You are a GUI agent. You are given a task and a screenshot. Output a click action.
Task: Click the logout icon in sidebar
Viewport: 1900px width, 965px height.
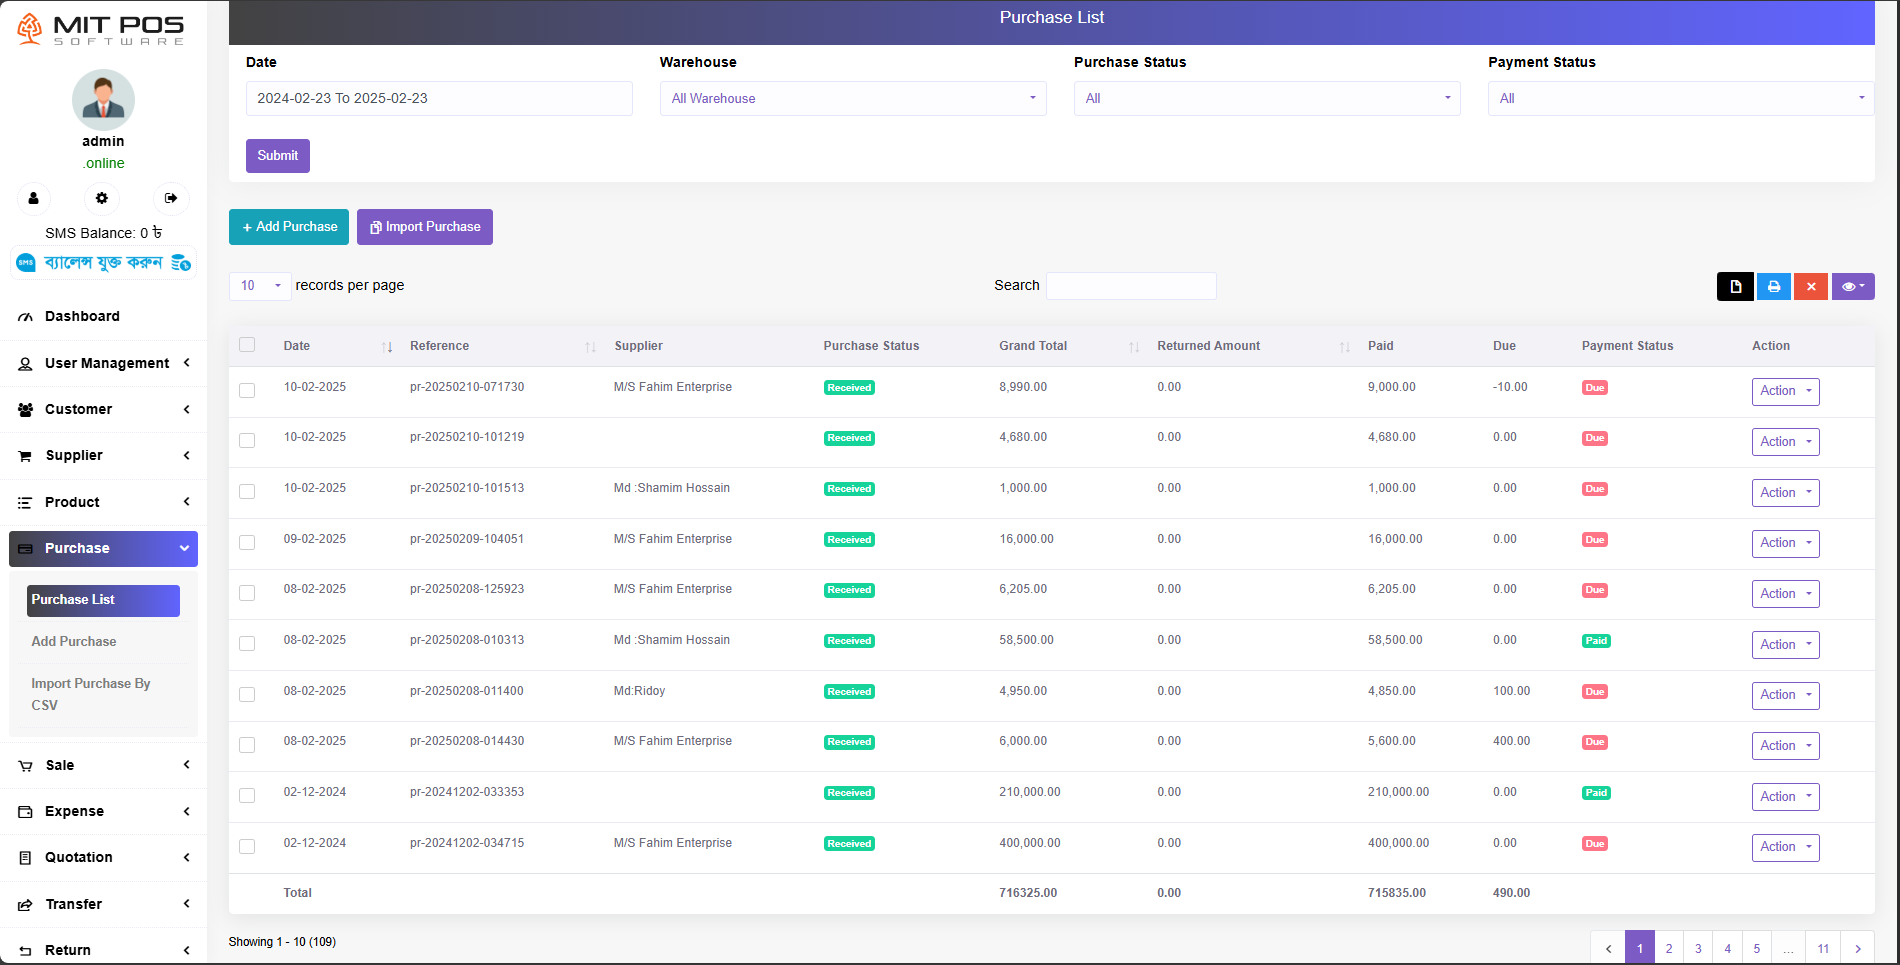click(171, 198)
